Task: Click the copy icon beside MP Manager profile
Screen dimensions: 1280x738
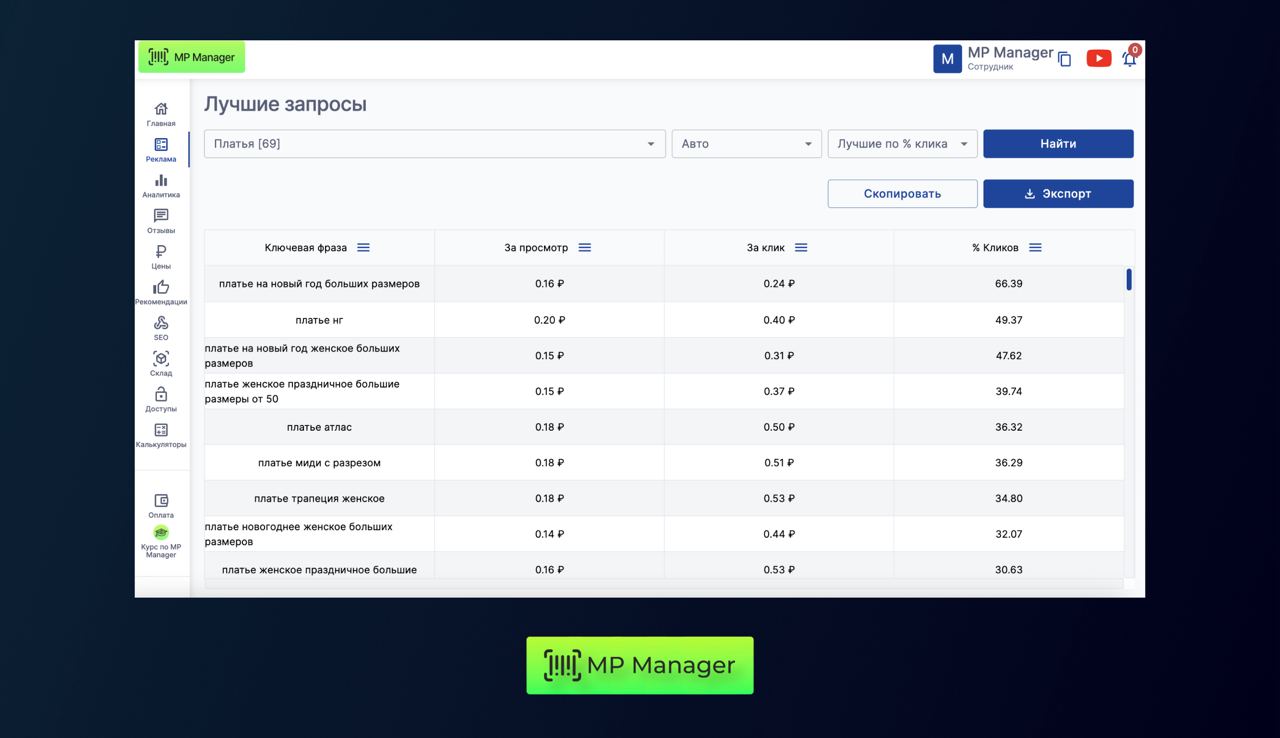Action: pos(1064,60)
